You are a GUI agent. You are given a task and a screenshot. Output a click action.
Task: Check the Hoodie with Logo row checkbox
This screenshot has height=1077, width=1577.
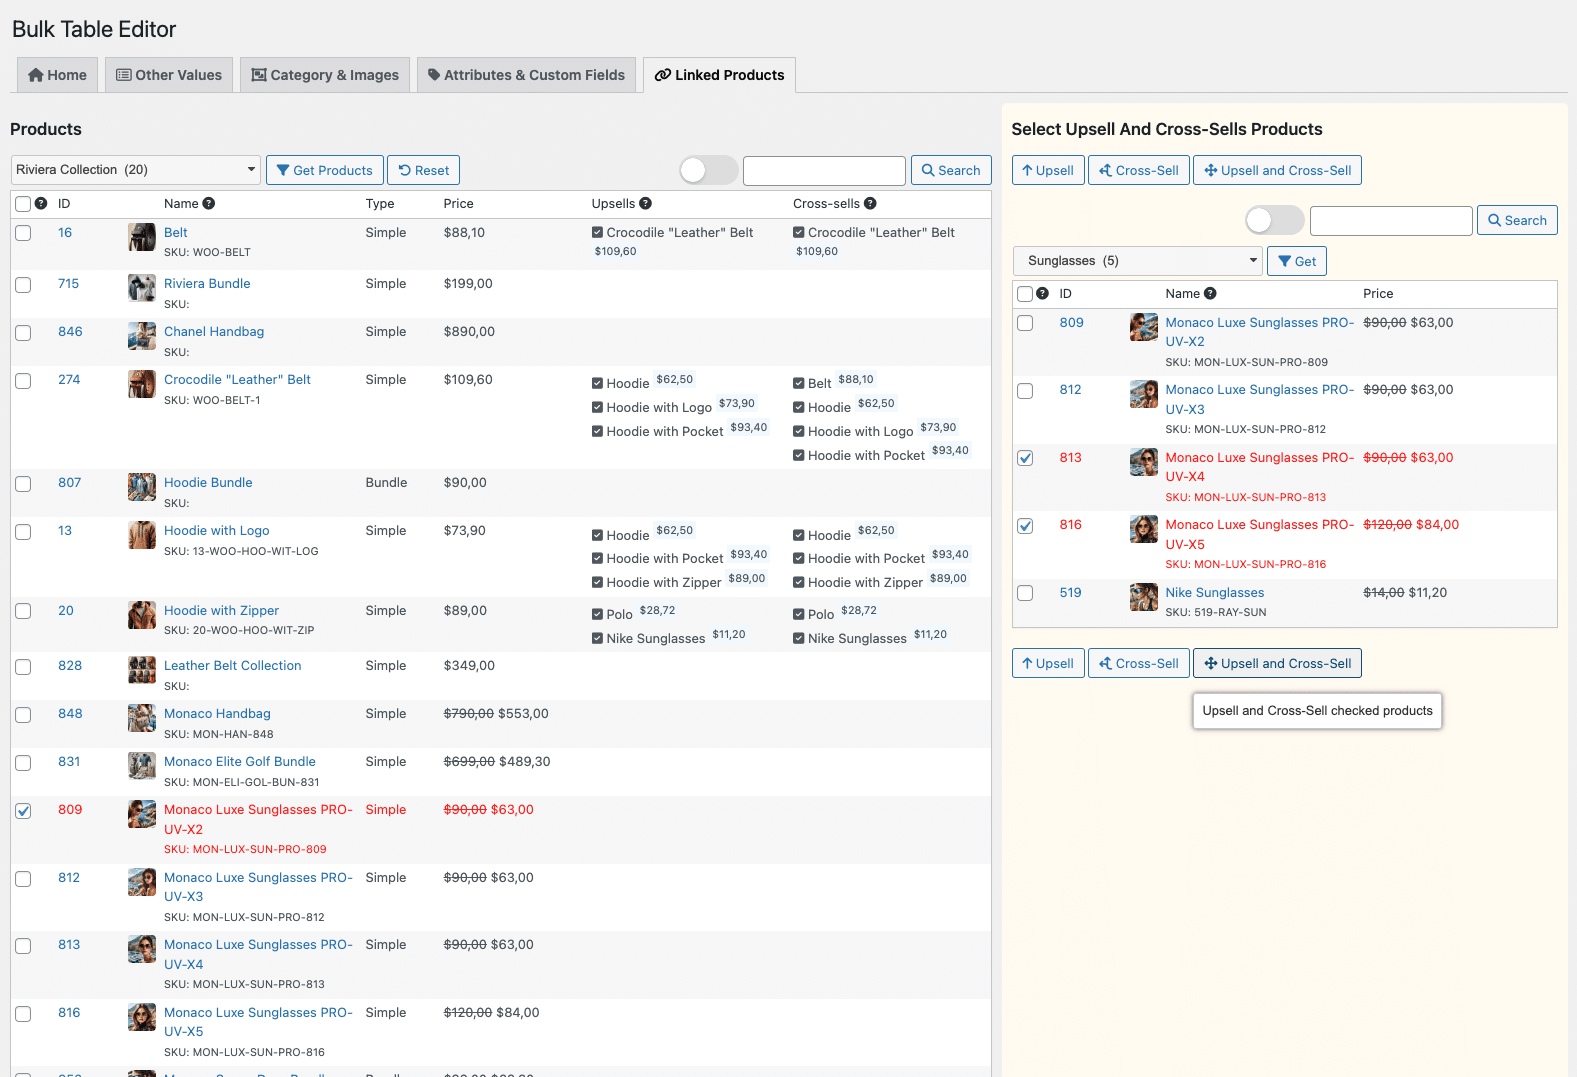(x=23, y=532)
